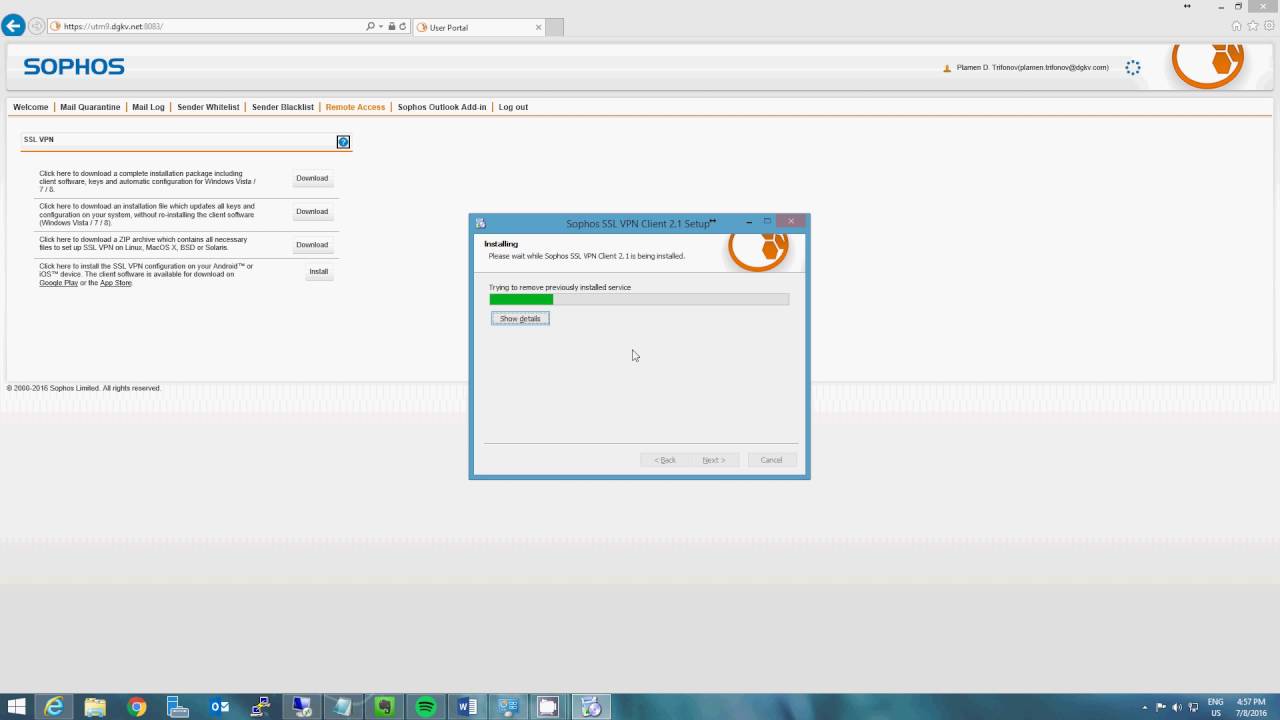Click the refresh icon in address bar
The height and width of the screenshot is (720, 1280).
(403, 27)
